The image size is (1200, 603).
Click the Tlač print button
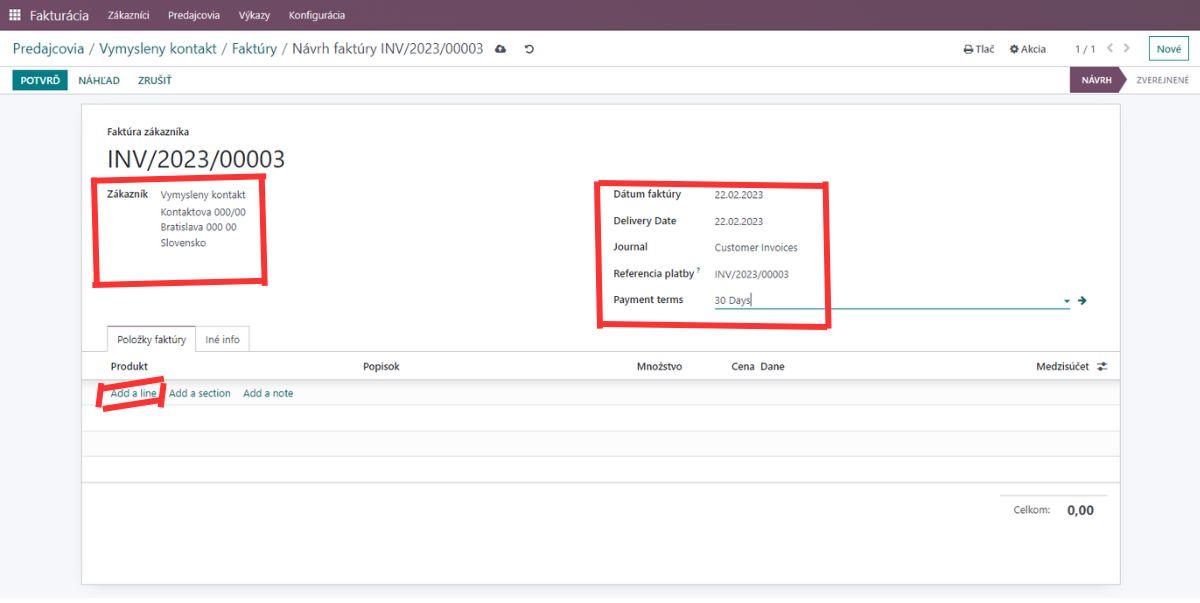point(979,49)
